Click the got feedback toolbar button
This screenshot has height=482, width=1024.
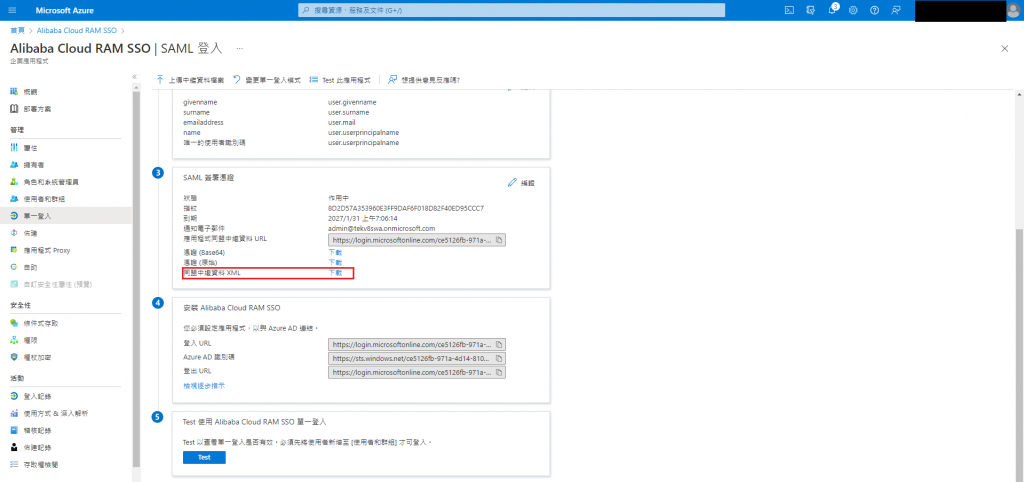click(x=424, y=80)
